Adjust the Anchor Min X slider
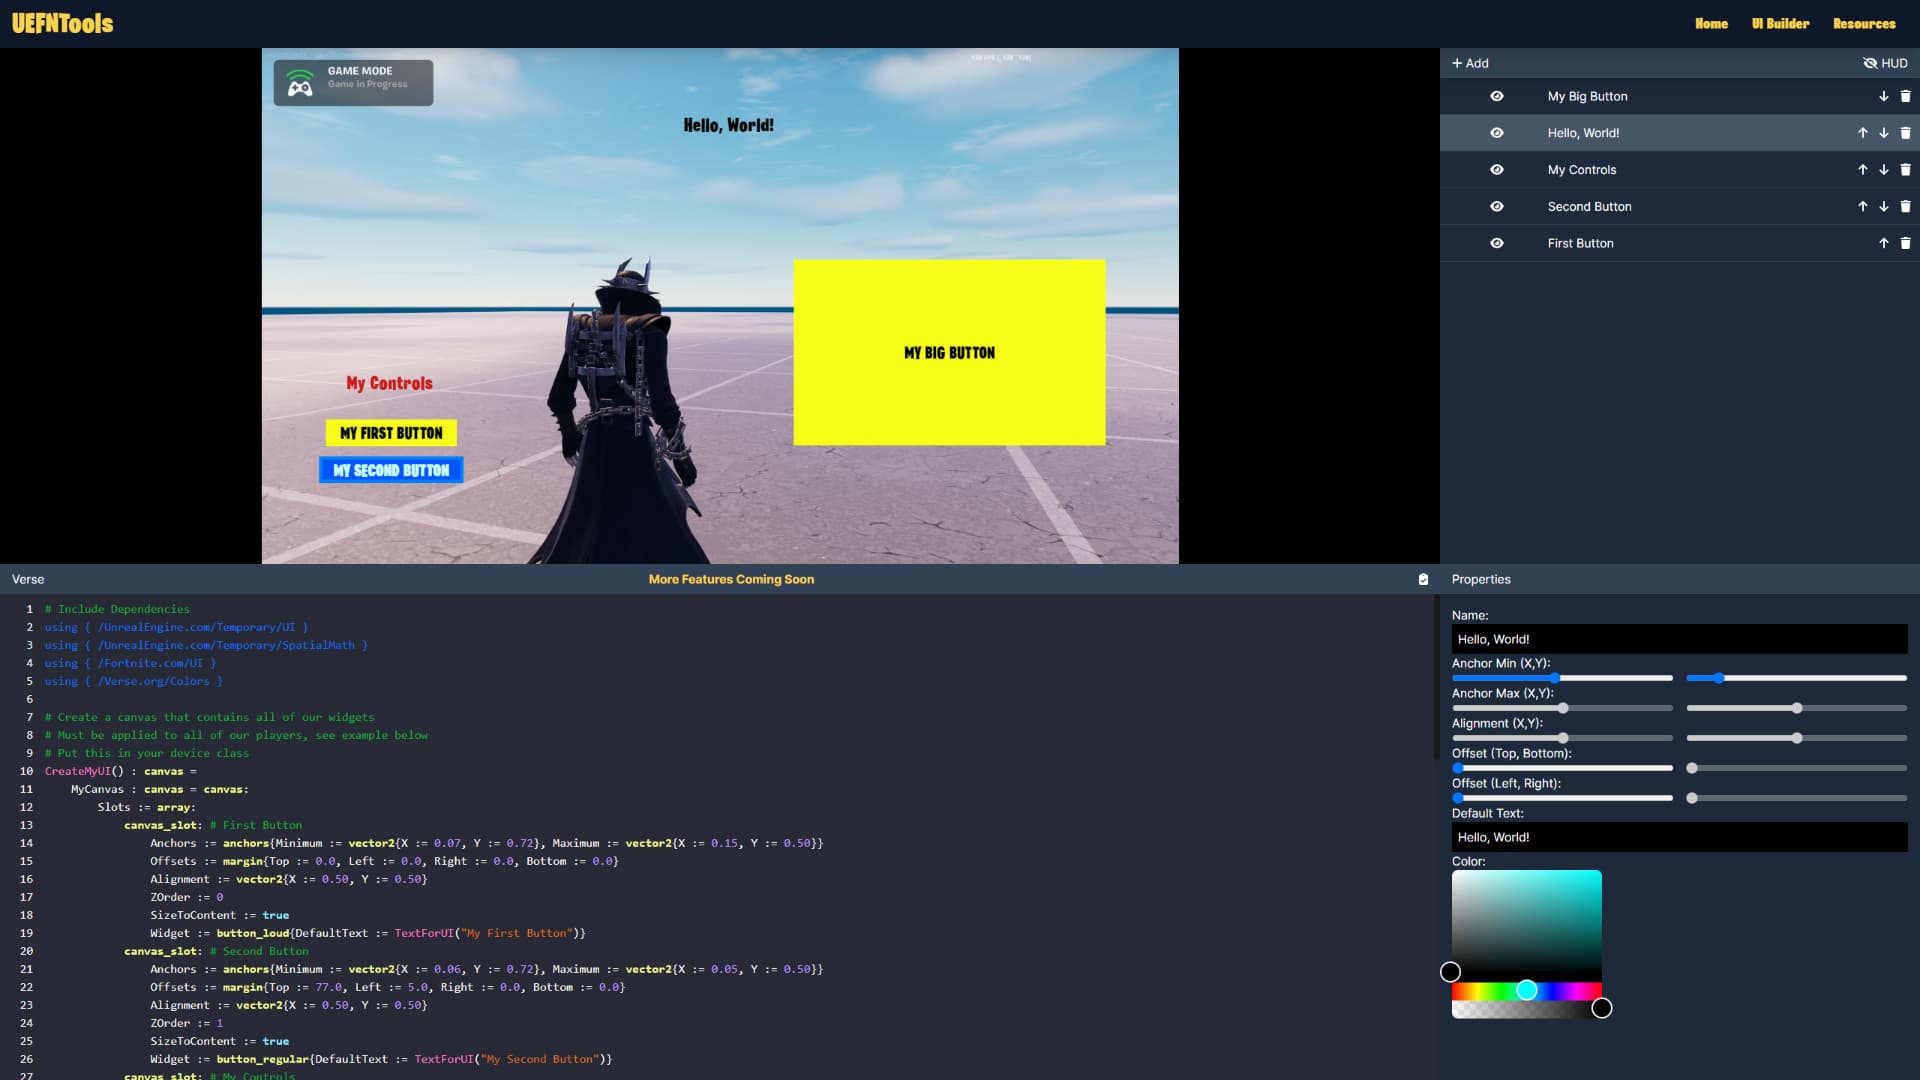This screenshot has height=1080, width=1920. 1555,678
